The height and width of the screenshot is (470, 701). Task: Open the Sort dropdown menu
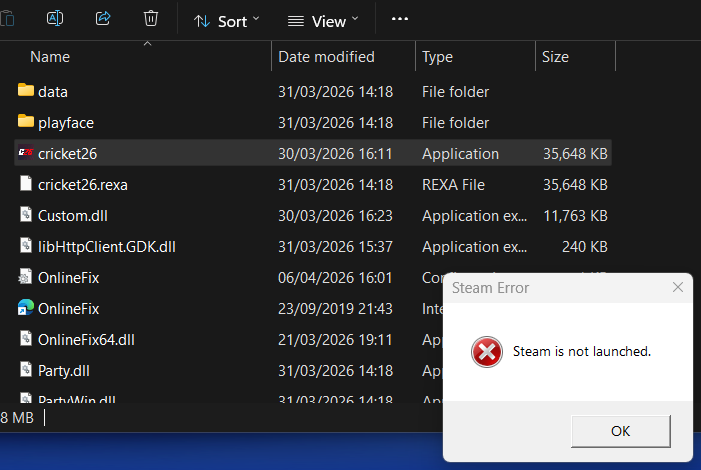pos(226,21)
